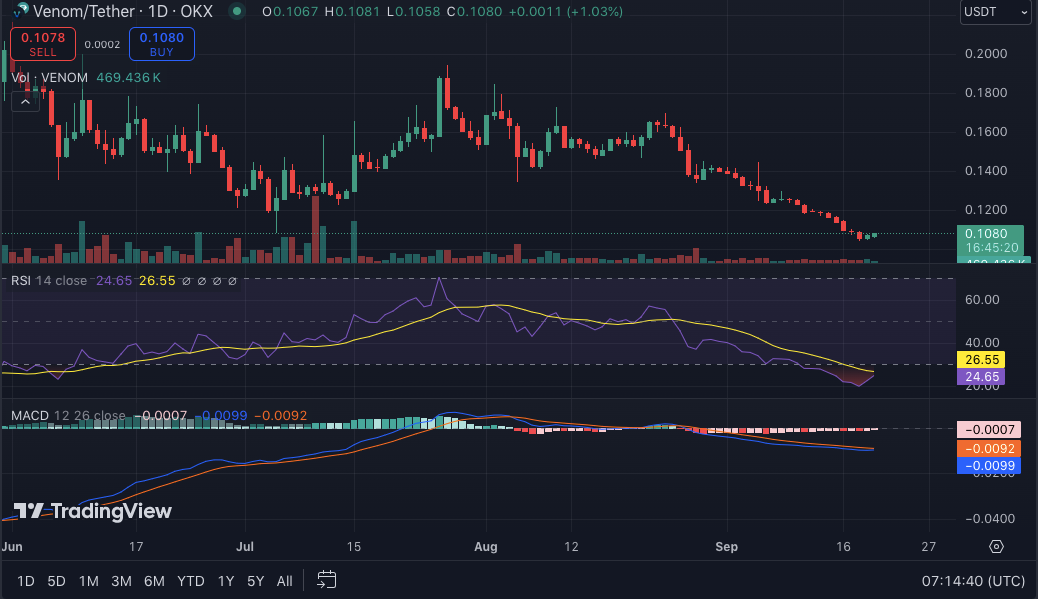This screenshot has height=599, width=1038.
Task: Click the pink histogram -0.0007 axis label
Action: (x=989, y=430)
